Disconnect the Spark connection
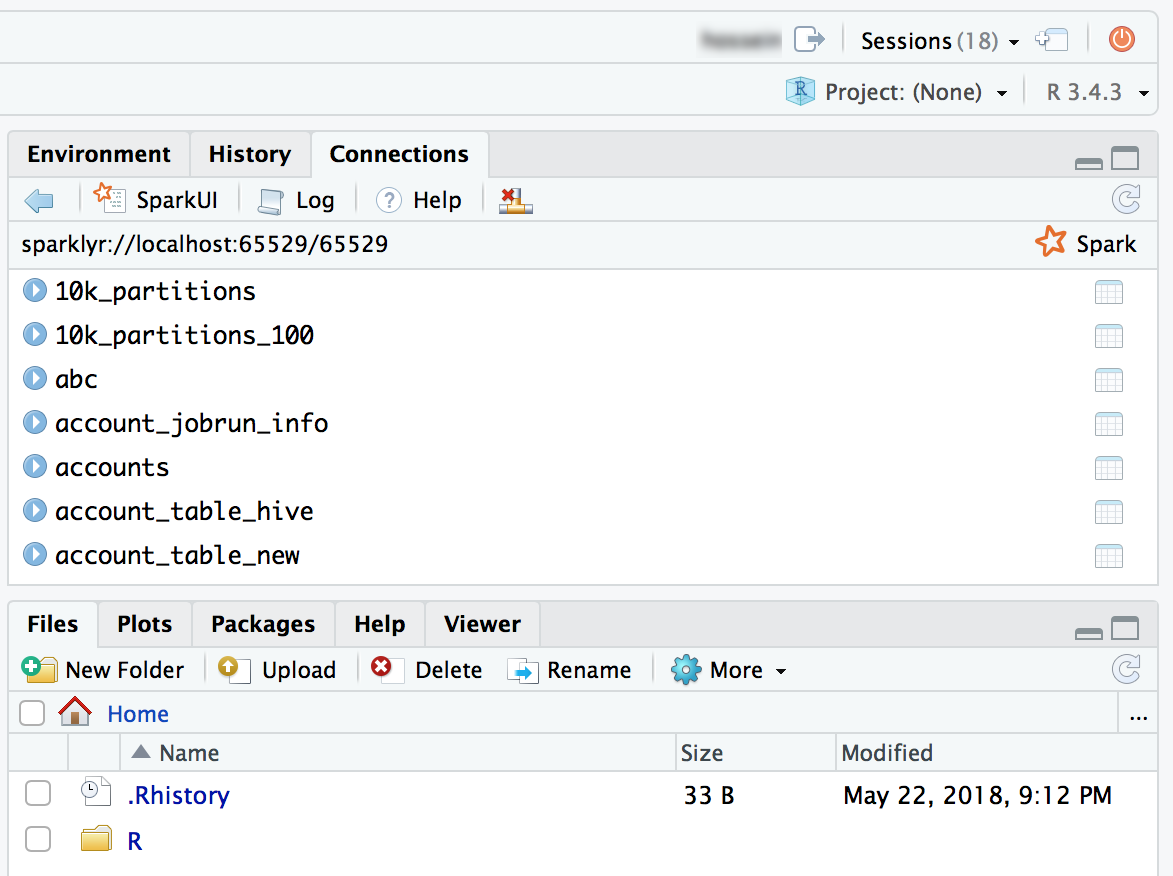Viewport: 1173px width, 876px height. (515, 200)
